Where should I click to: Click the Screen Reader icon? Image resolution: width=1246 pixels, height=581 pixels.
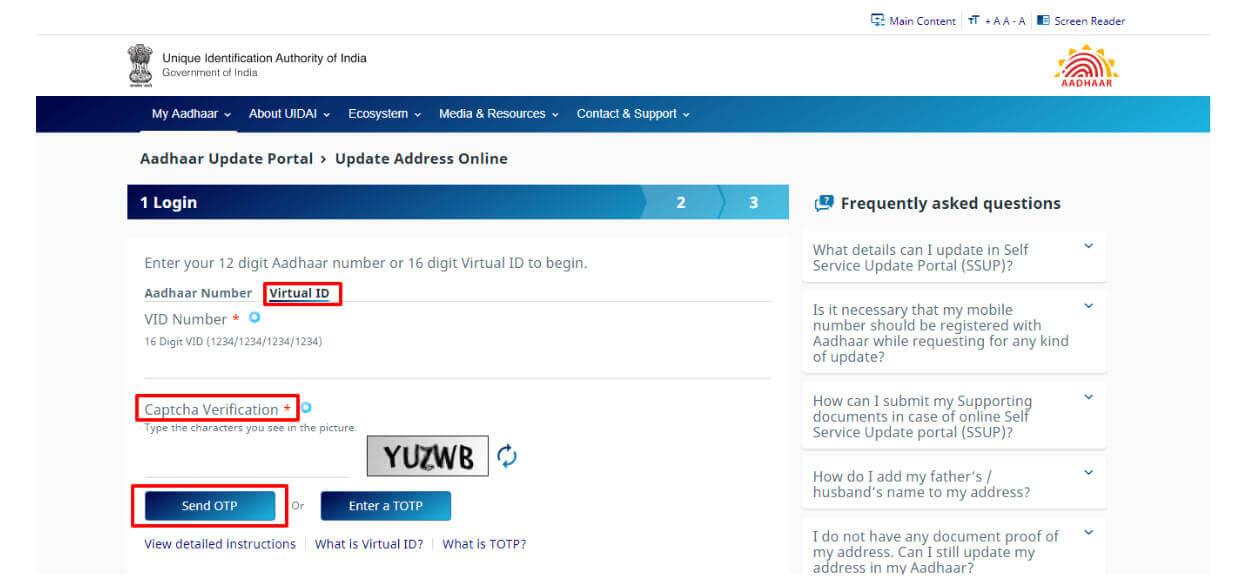click(1043, 20)
